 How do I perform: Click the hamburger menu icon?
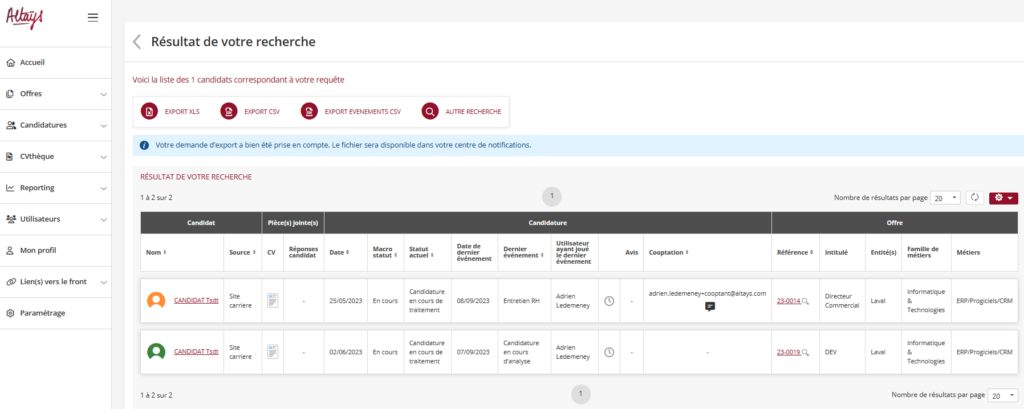click(x=93, y=17)
